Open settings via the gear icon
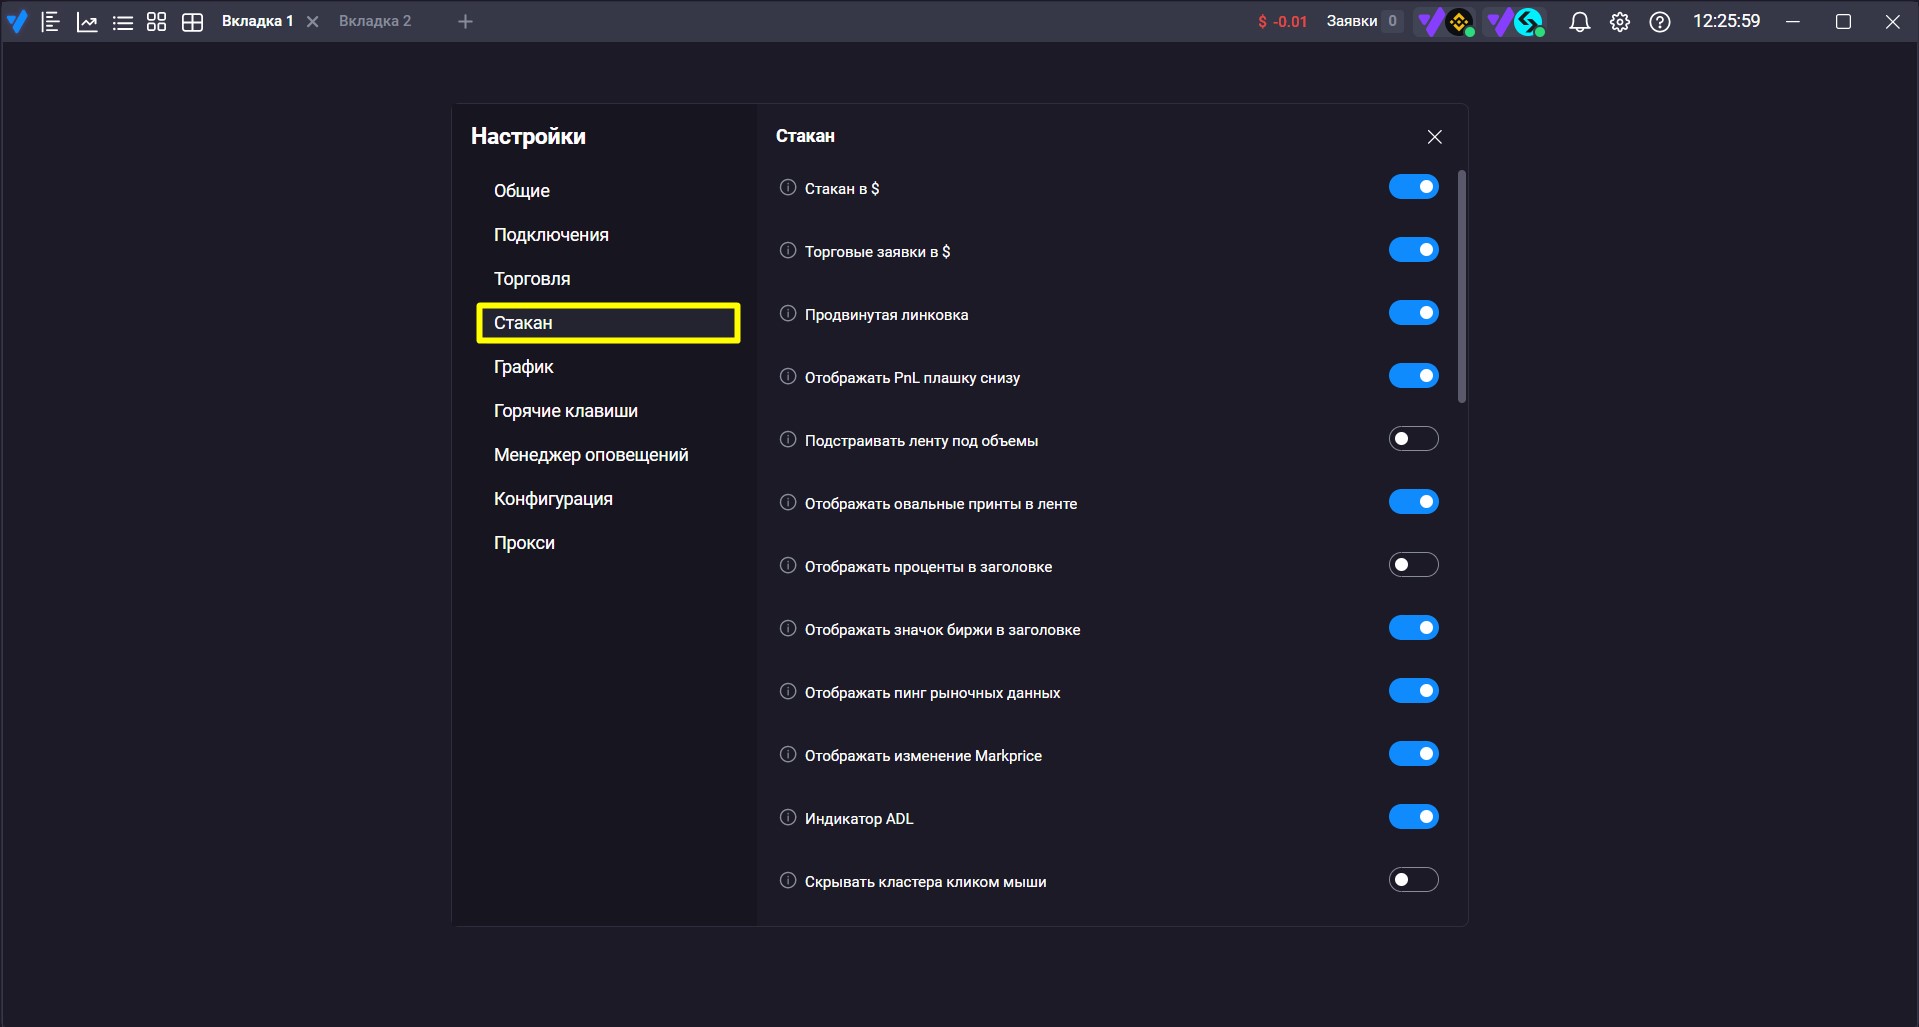Viewport: 1919px width, 1027px height. [1620, 22]
